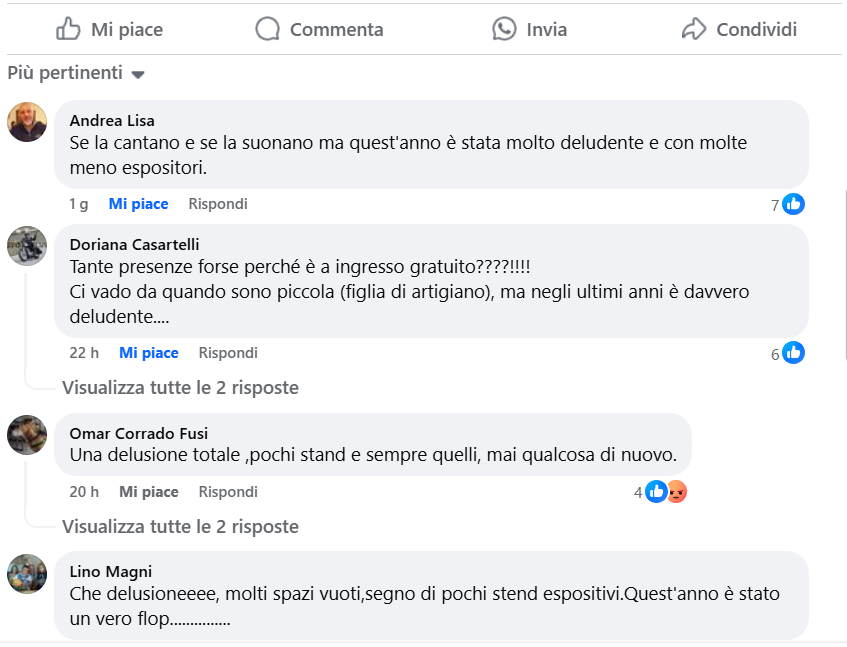The width and height of the screenshot is (847, 647).
Task: Expand the 2 replies under Doriana's comment
Action: point(180,387)
